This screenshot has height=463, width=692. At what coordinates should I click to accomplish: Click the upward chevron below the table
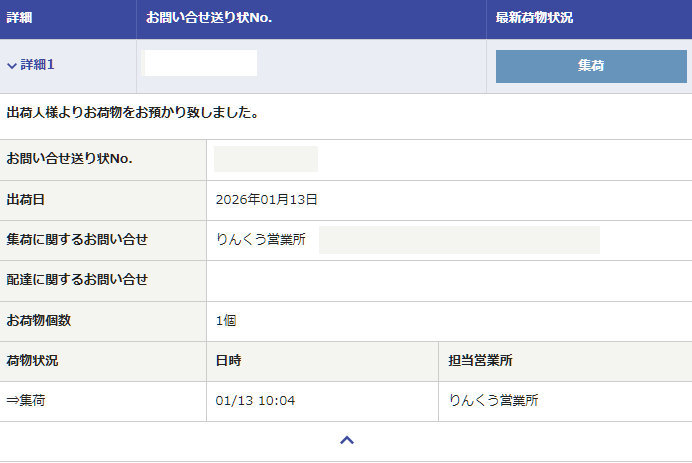(346, 440)
